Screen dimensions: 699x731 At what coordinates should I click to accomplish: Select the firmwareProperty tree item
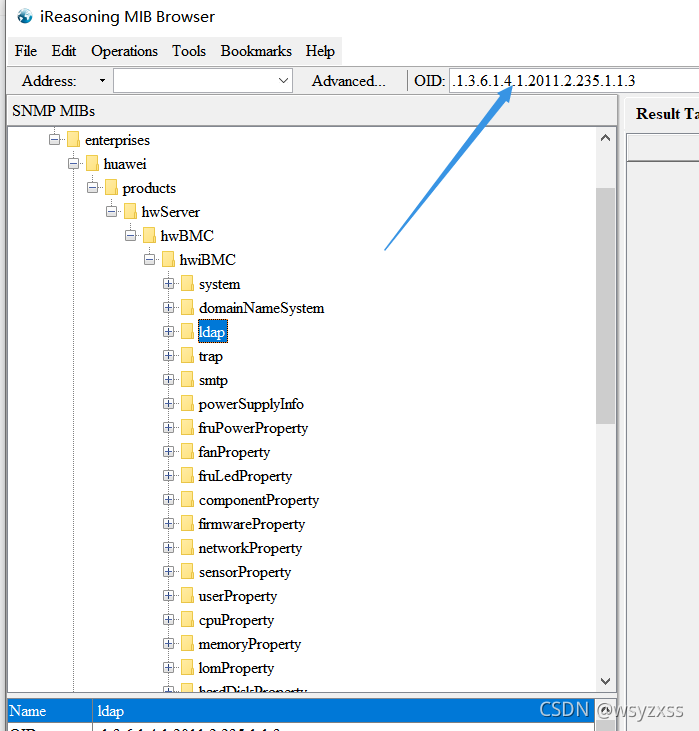pyautogui.click(x=252, y=524)
